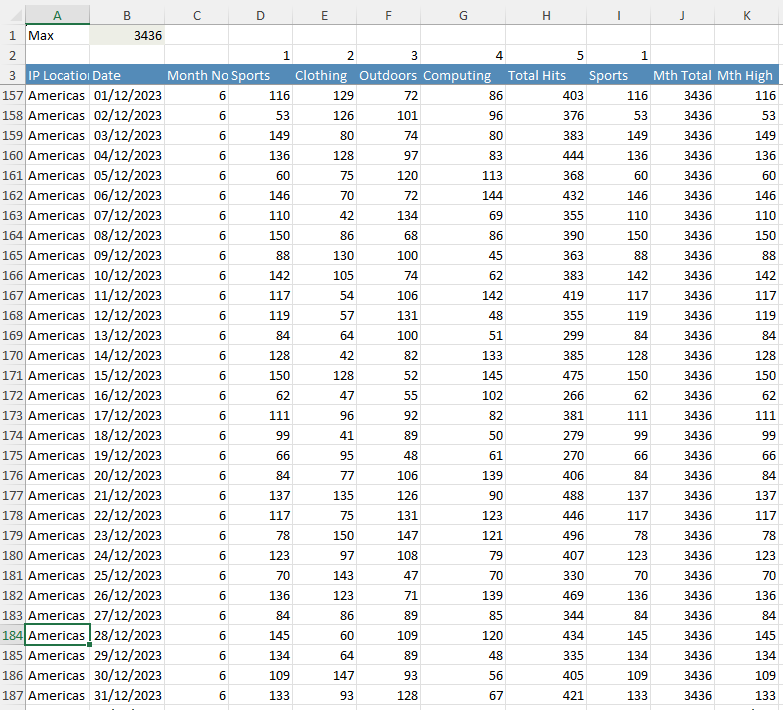
Task: Click the 'Mth Total' header cell
Action: [x=683, y=75]
